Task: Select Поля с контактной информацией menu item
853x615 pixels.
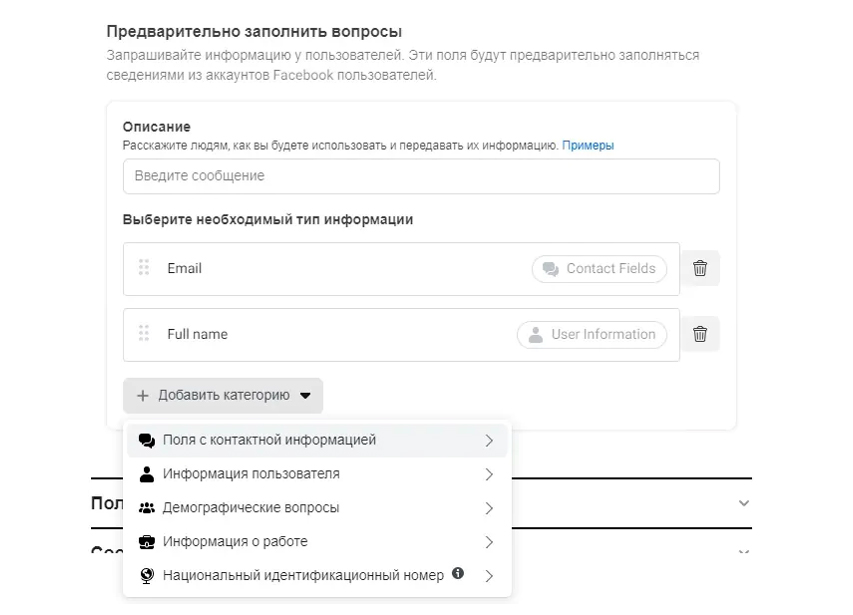Action: pyautogui.click(x=317, y=440)
